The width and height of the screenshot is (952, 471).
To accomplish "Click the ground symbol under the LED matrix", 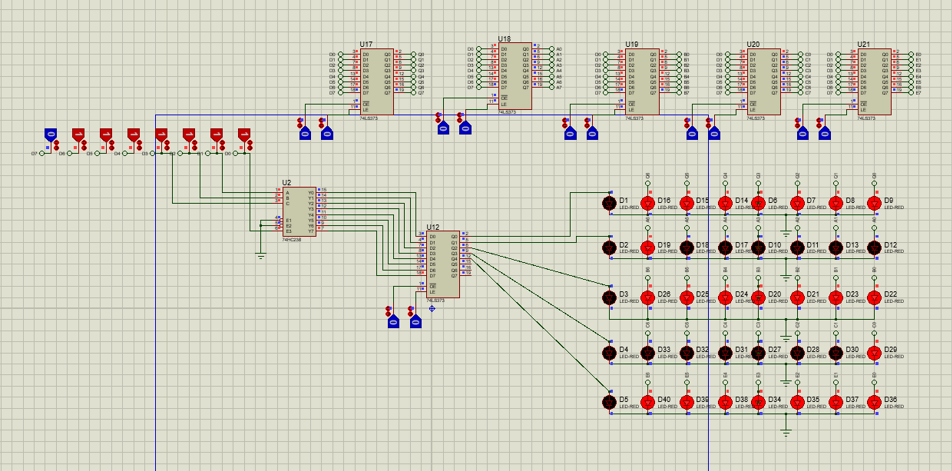I will (787, 430).
